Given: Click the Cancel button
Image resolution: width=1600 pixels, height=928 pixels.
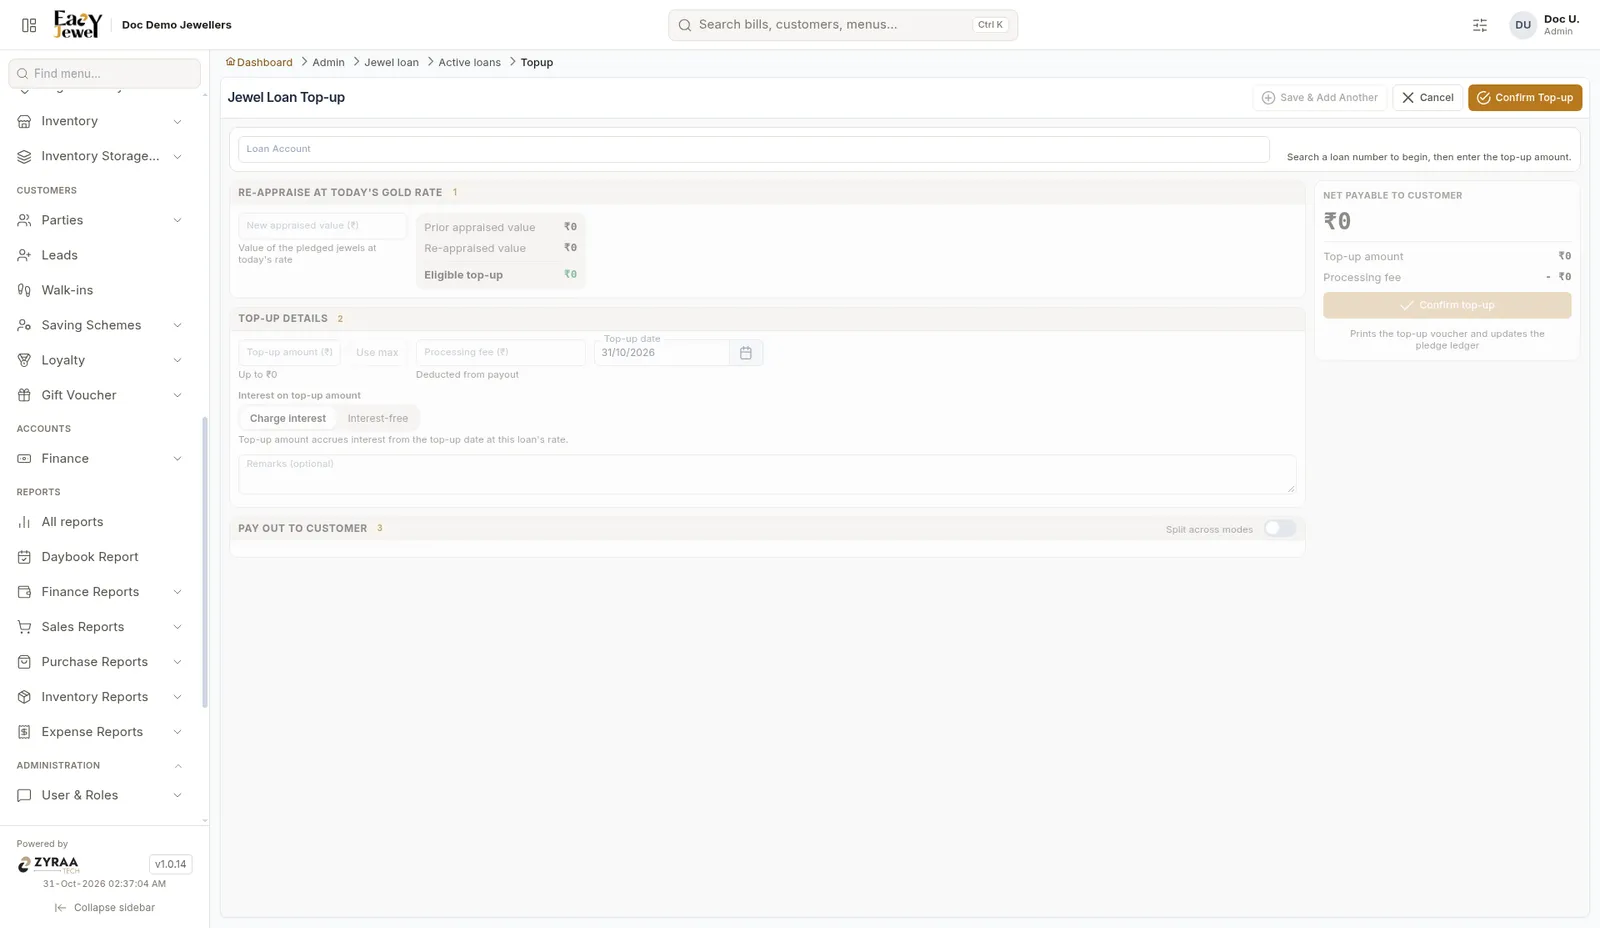Looking at the screenshot, I should point(1427,98).
